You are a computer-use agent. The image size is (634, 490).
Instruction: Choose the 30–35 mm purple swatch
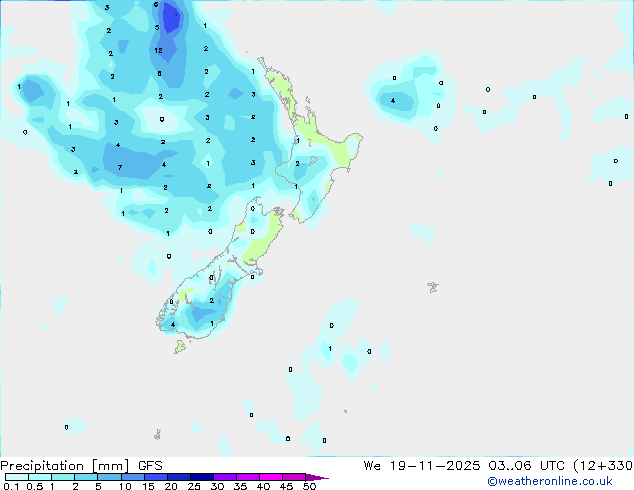click(x=225, y=477)
